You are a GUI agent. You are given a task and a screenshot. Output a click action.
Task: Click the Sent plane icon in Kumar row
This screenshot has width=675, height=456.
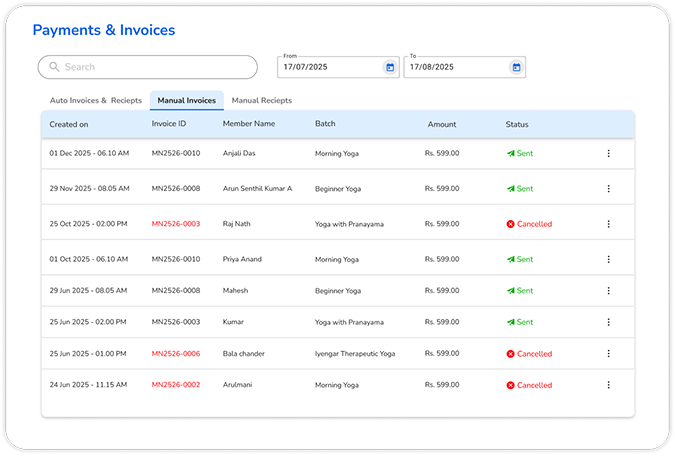point(511,322)
